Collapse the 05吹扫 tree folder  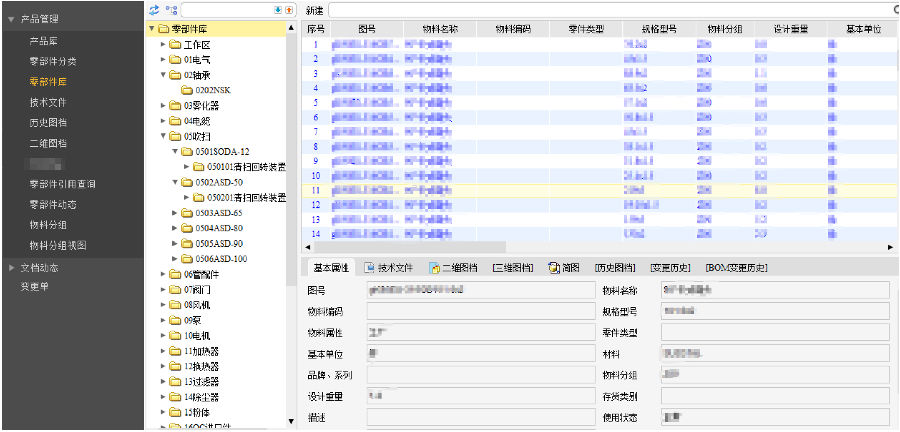[x=163, y=135]
